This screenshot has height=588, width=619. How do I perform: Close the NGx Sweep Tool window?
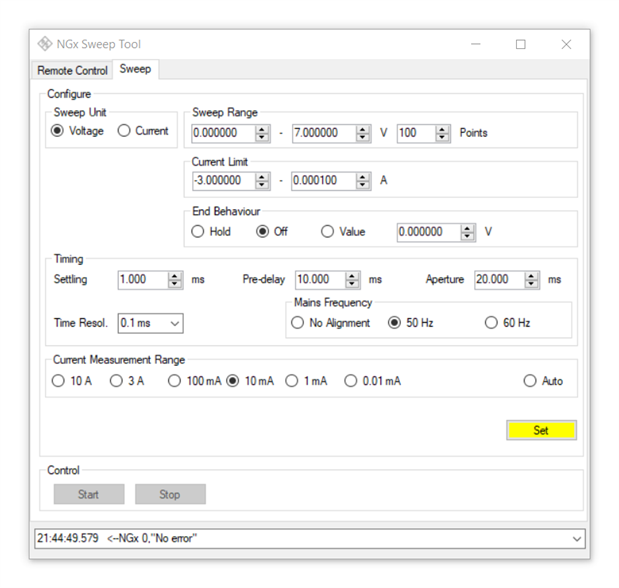566,44
